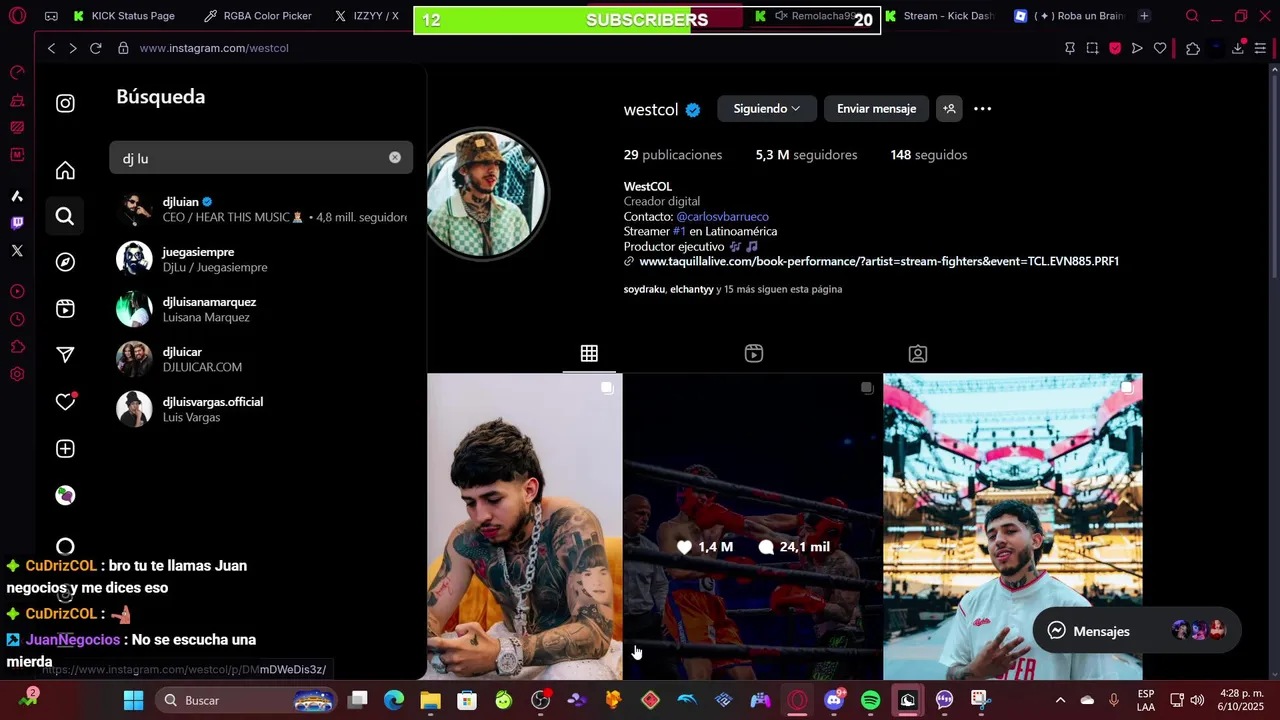The width and height of the screenshot is (1280, 720).
Task: Open the three-dots options menu on profile
Action: tap(983, 109)
